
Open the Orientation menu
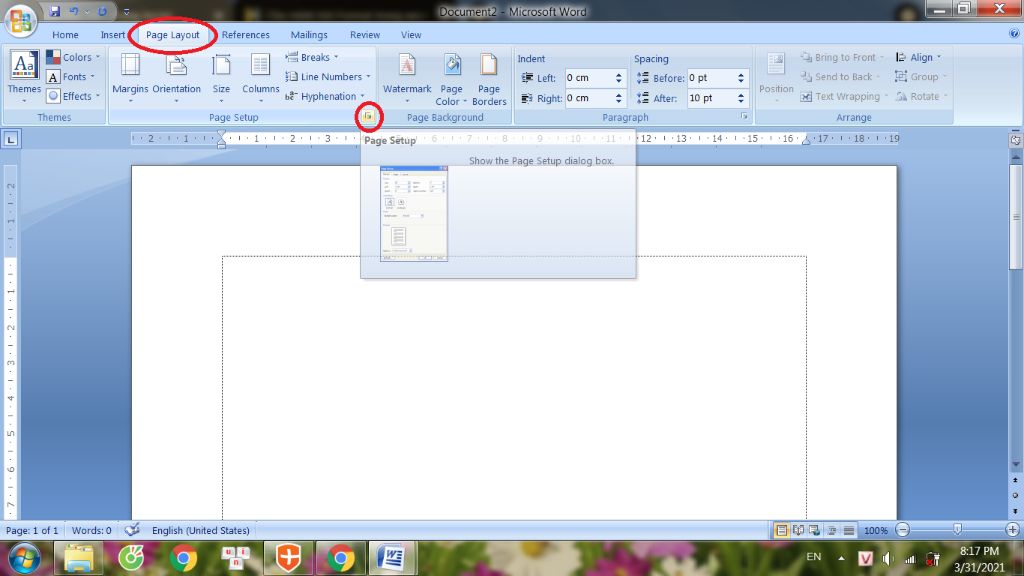[x=176, y=77]
